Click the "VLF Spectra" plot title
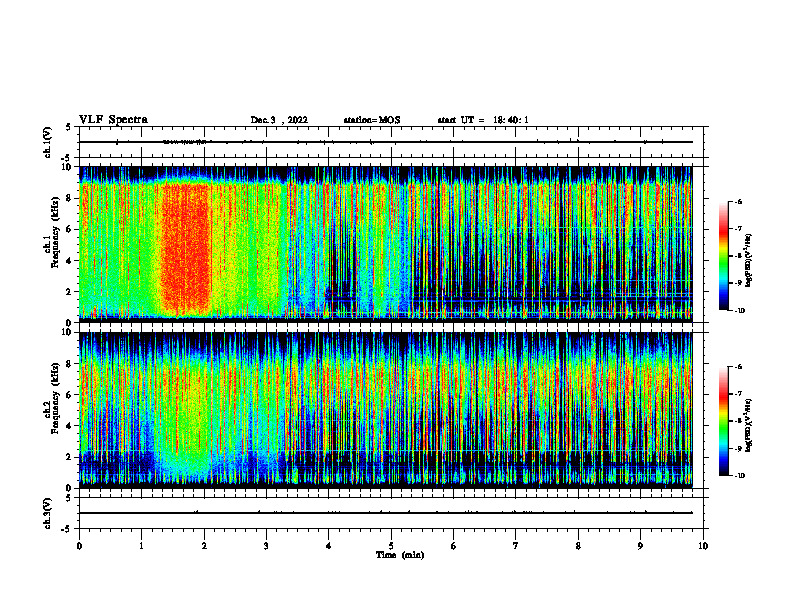 point(113,120)
